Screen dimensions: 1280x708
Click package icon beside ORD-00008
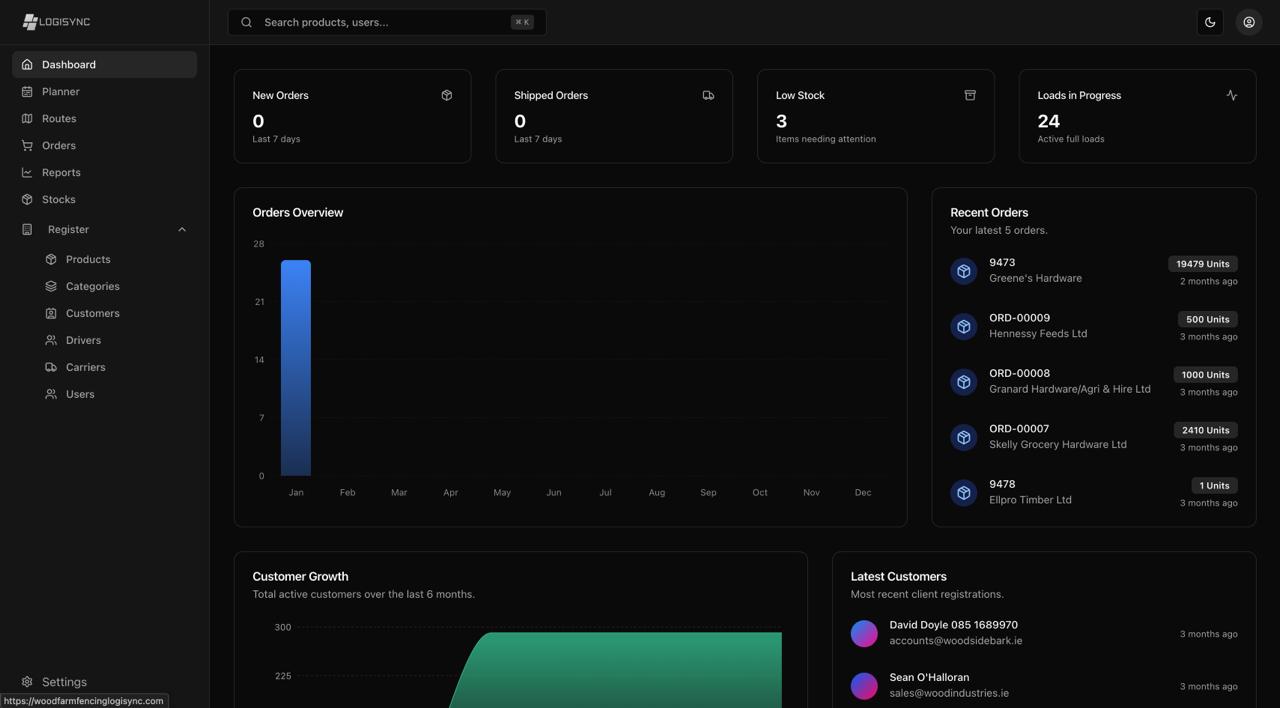point(964,382)
